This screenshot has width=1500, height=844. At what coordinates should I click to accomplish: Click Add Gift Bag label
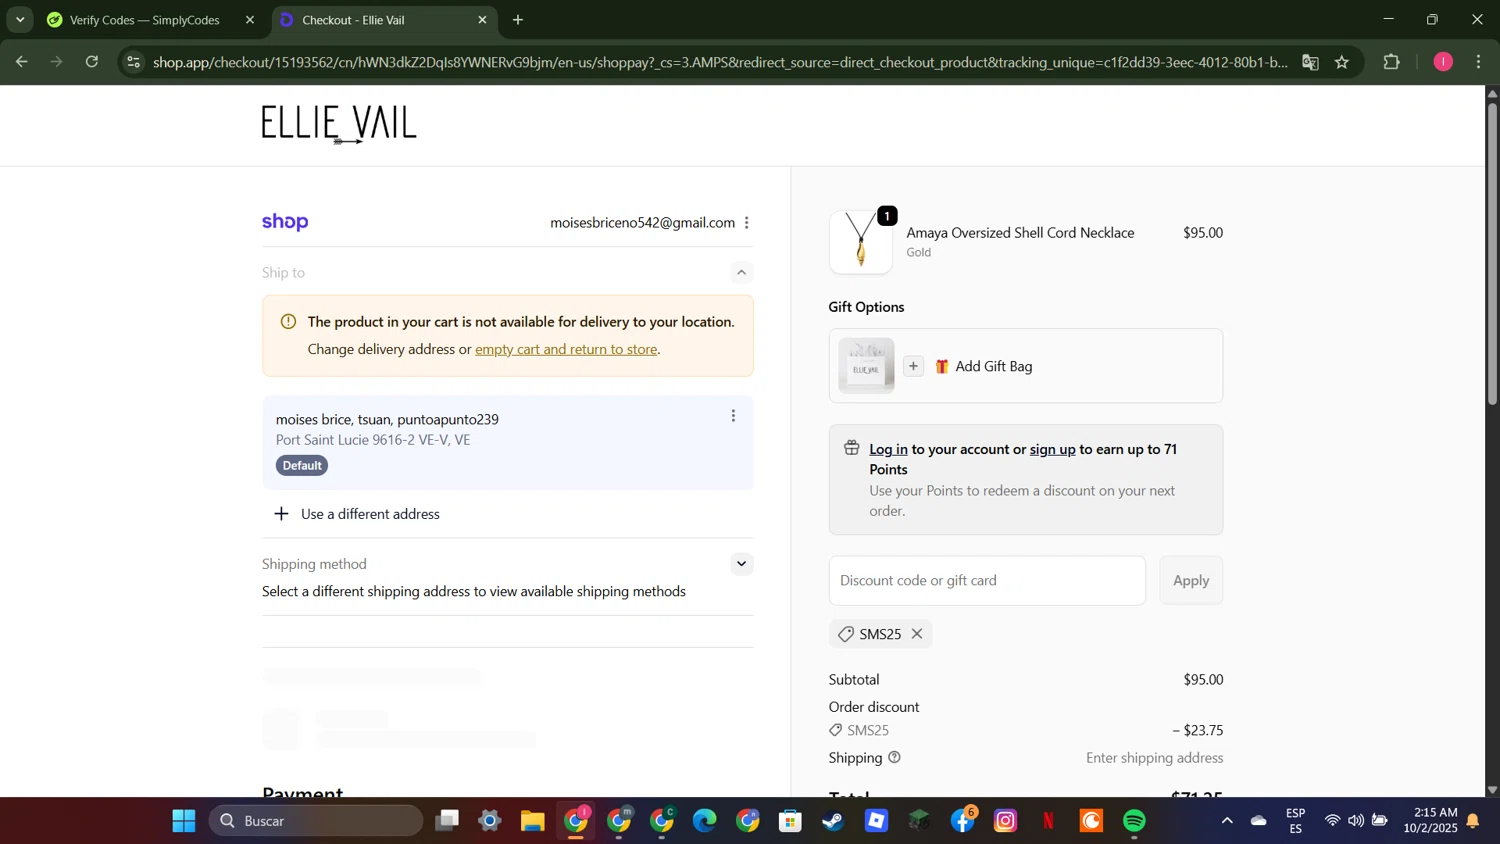coord(993,366)
